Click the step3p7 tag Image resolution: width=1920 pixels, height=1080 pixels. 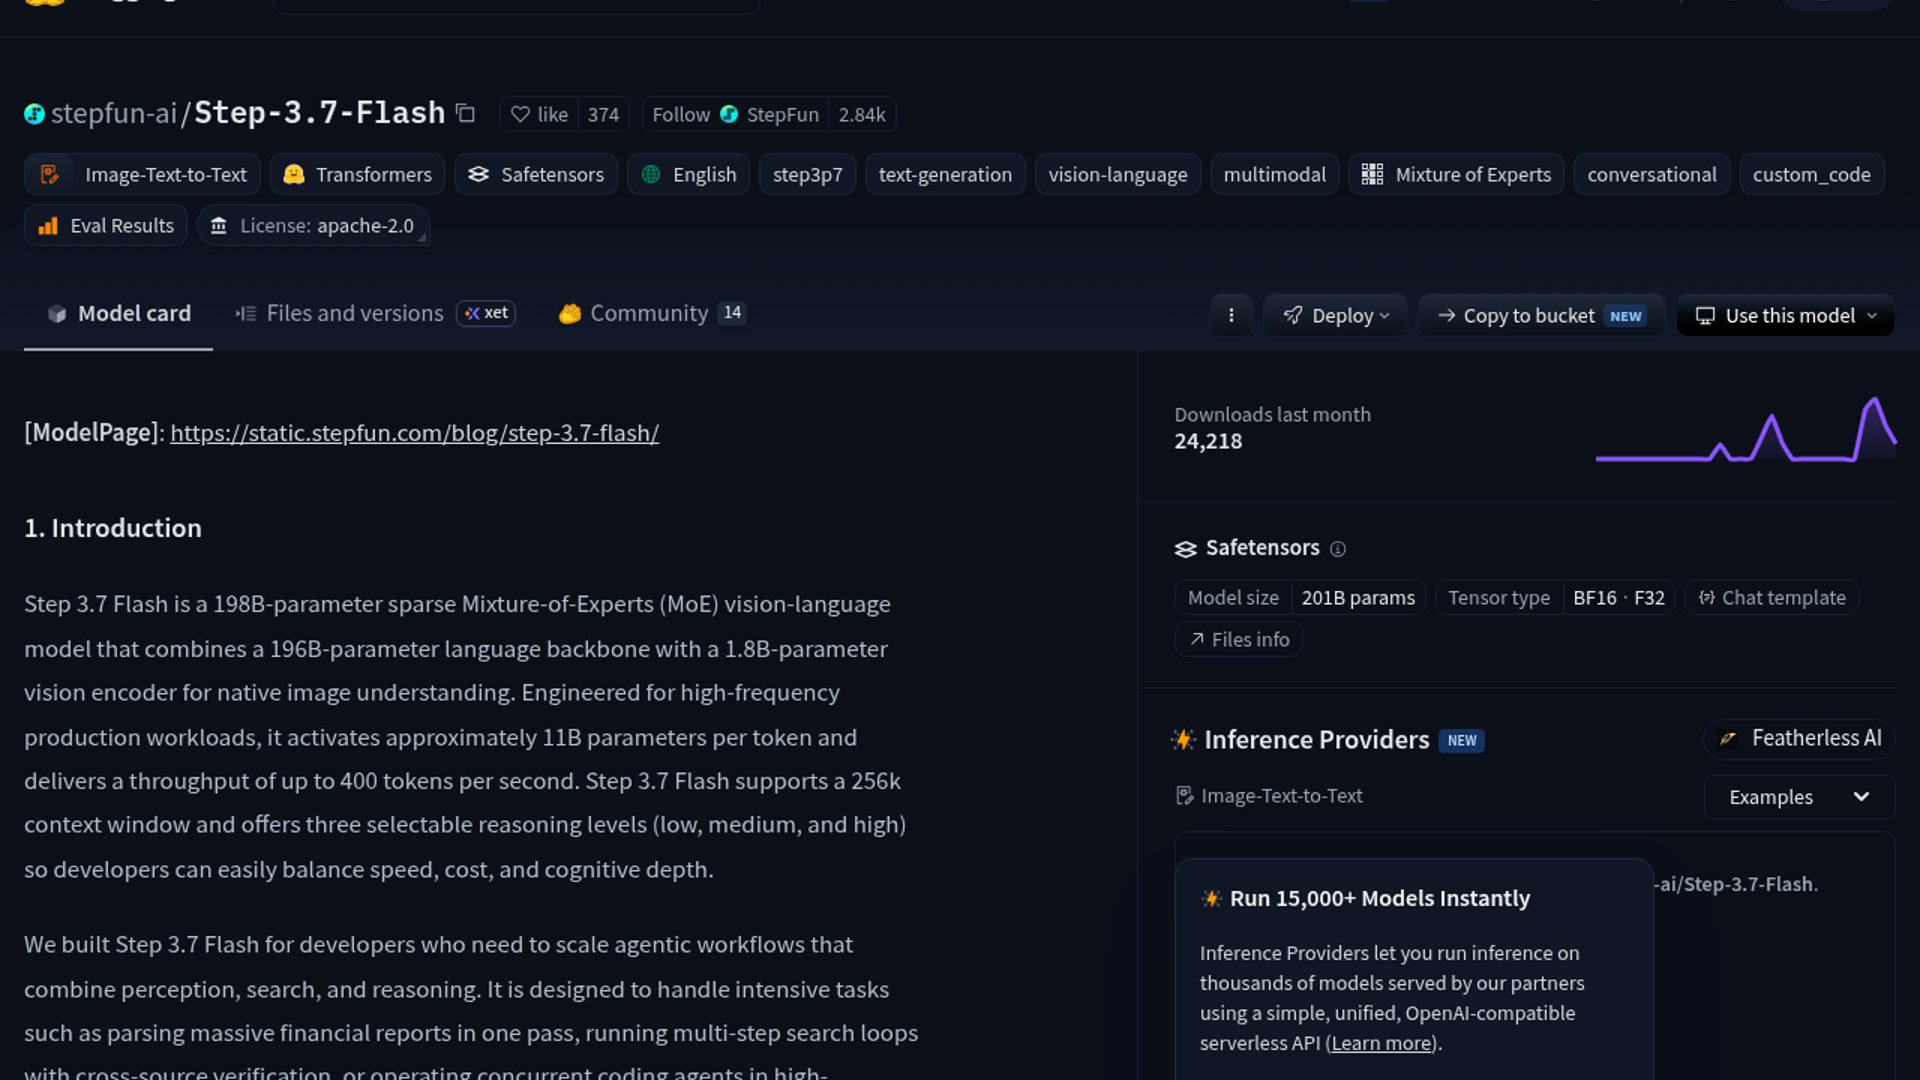(x=807, y=174)
